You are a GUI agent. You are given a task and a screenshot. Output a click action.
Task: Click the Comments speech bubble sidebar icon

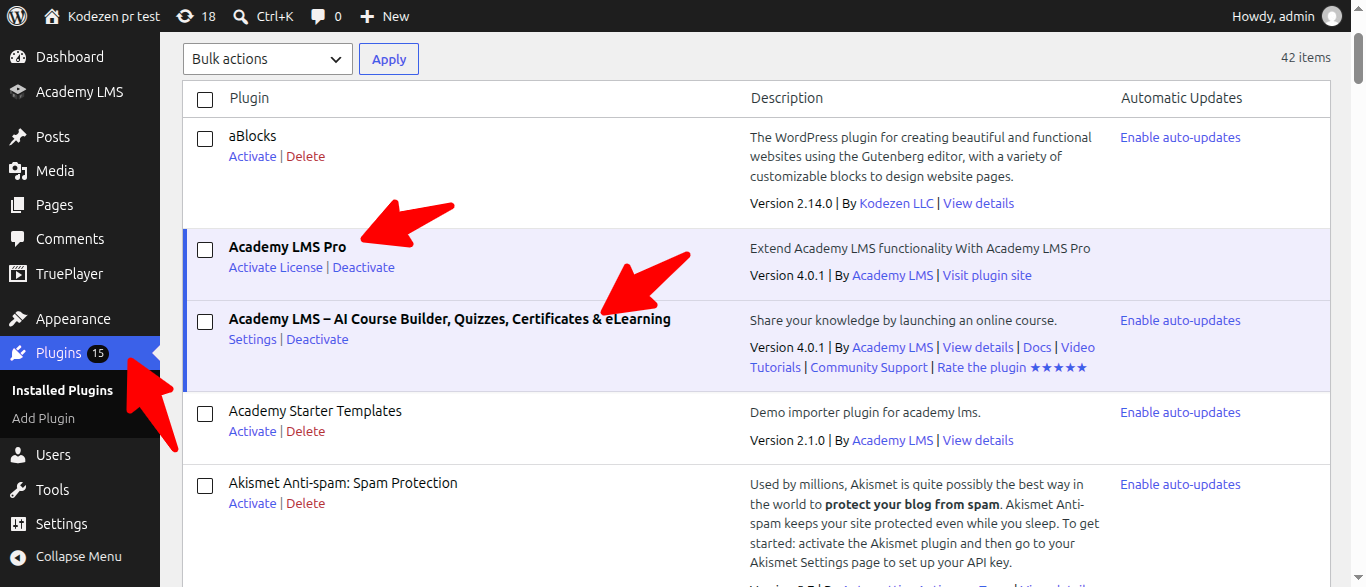tap(18, 239)
